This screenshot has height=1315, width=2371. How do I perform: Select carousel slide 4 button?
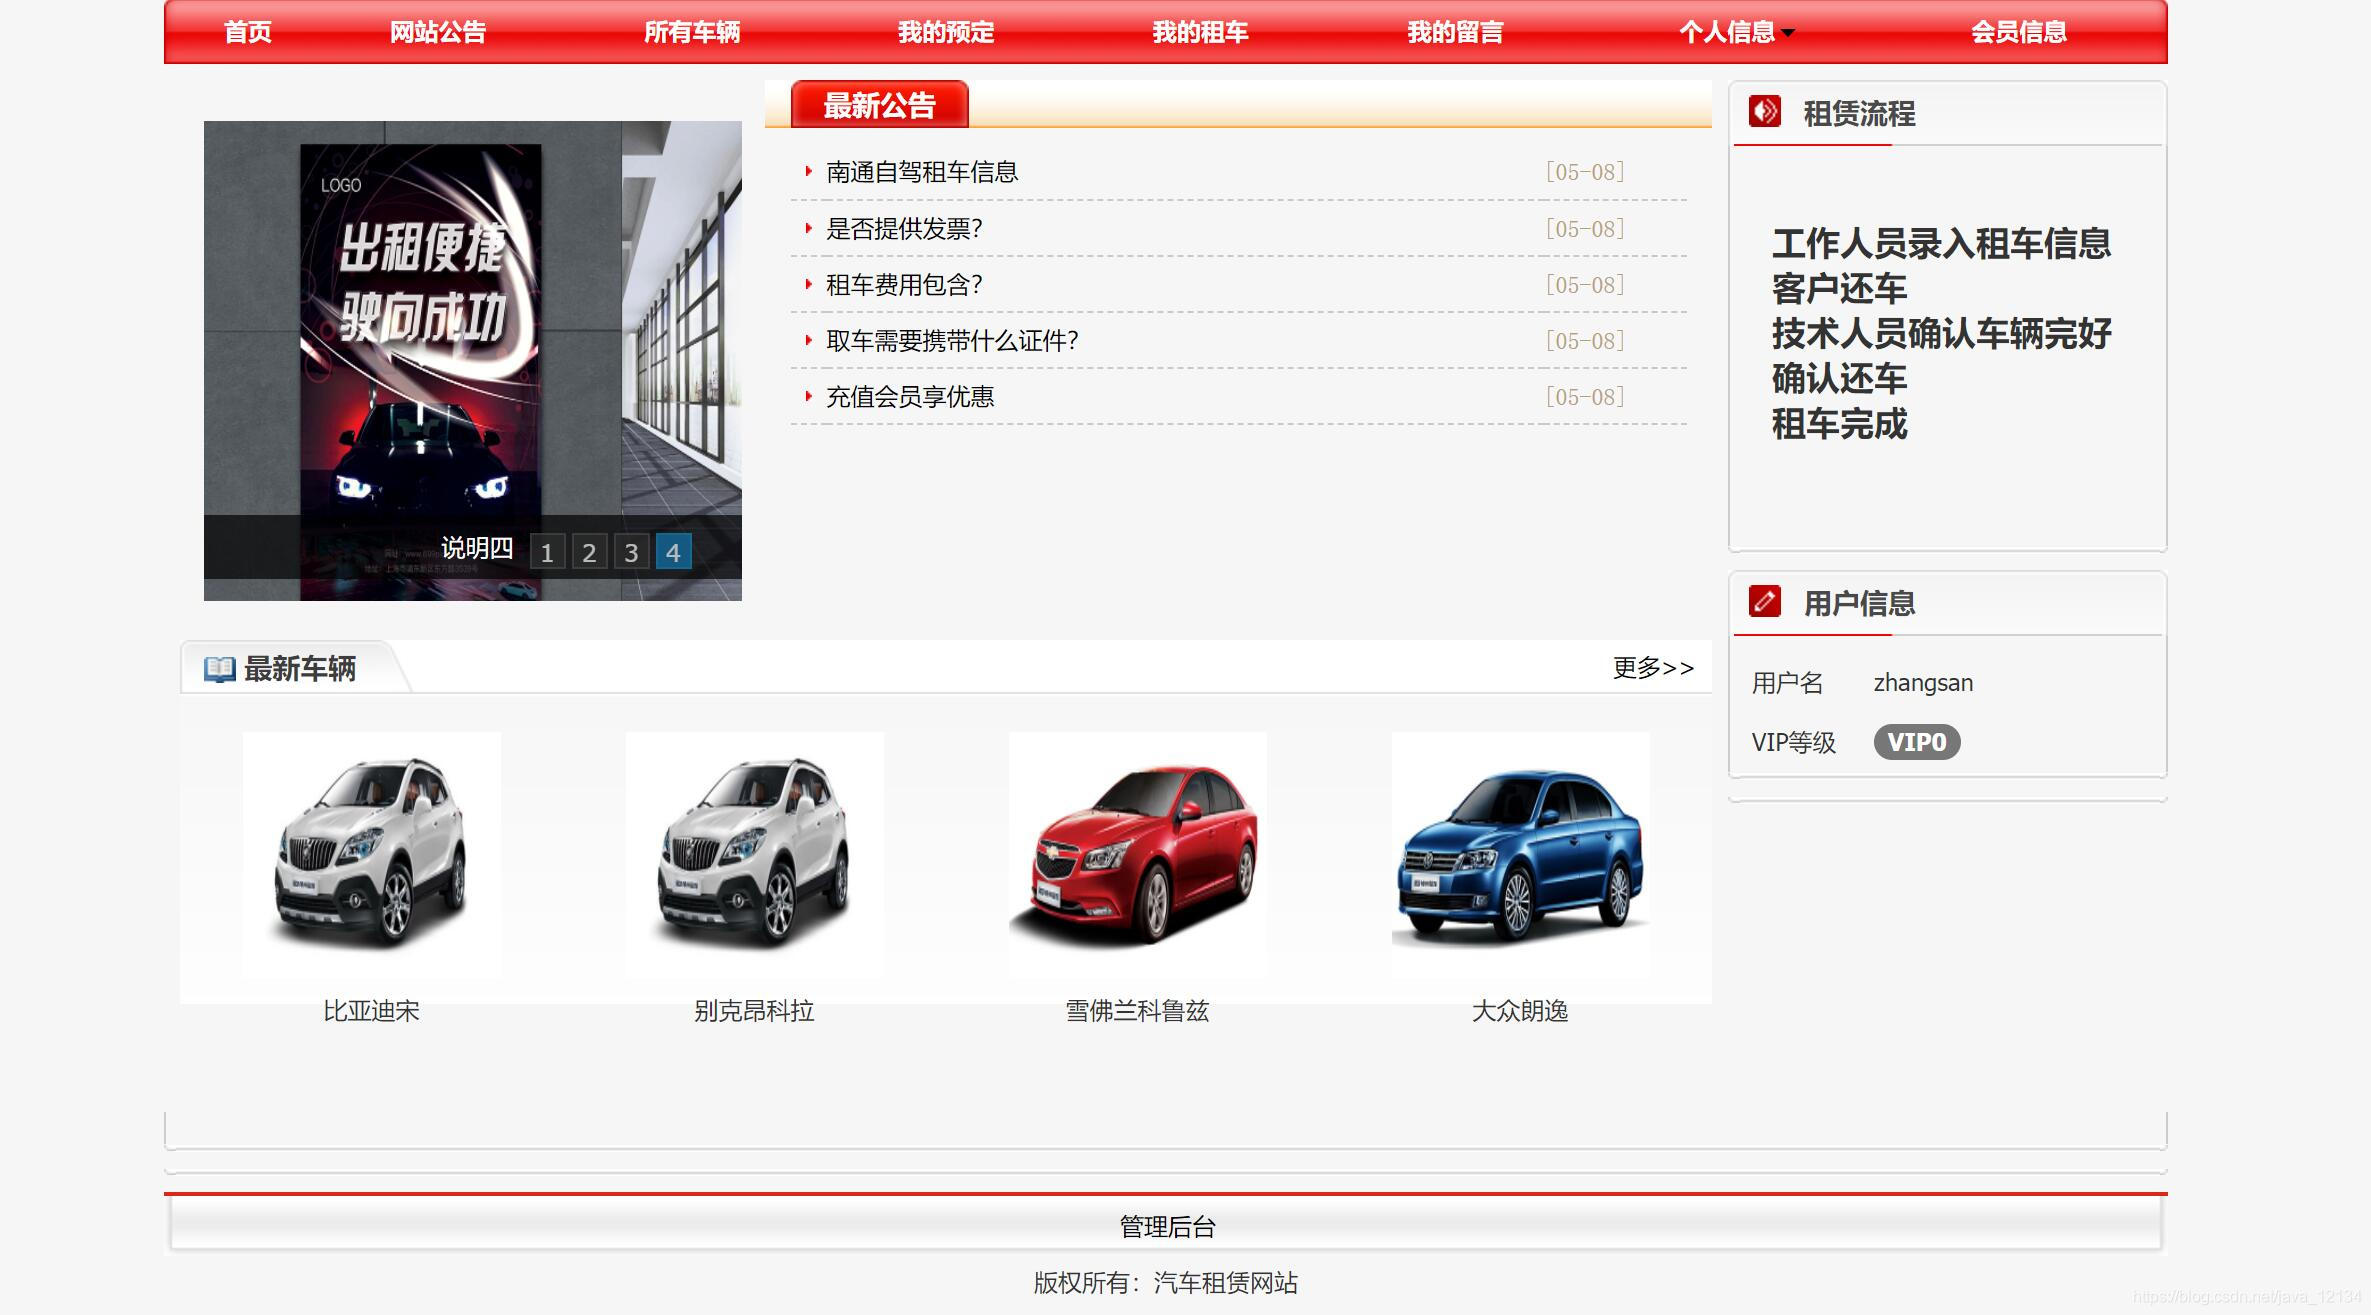tap(673, 552)
